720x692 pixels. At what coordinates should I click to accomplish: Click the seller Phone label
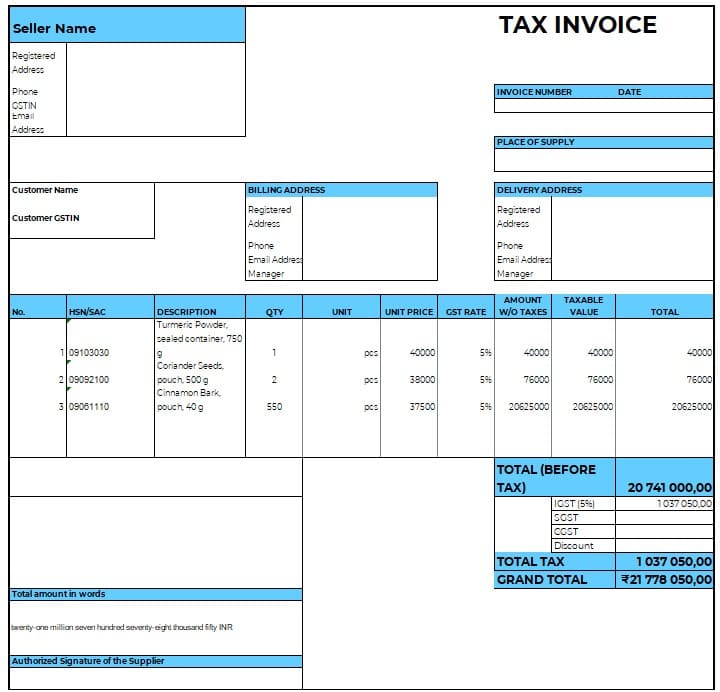pyautogui.click(x=25, y=91)
